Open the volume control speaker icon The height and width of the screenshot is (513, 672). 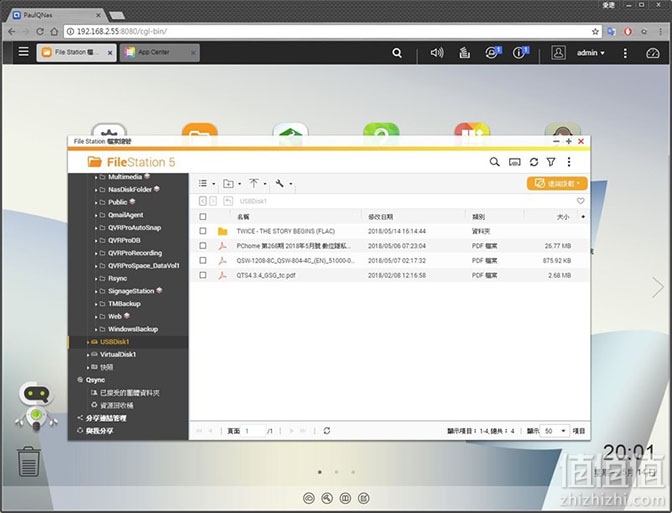(x=437, y=53)
